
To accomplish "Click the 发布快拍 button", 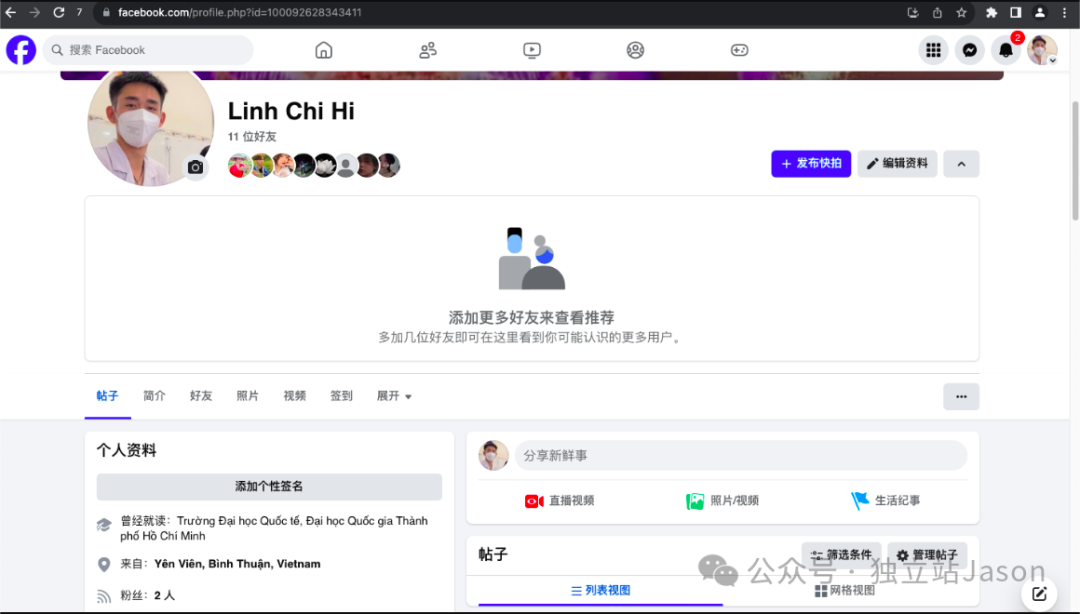I will pyautogui.click(x=811, y=163).
